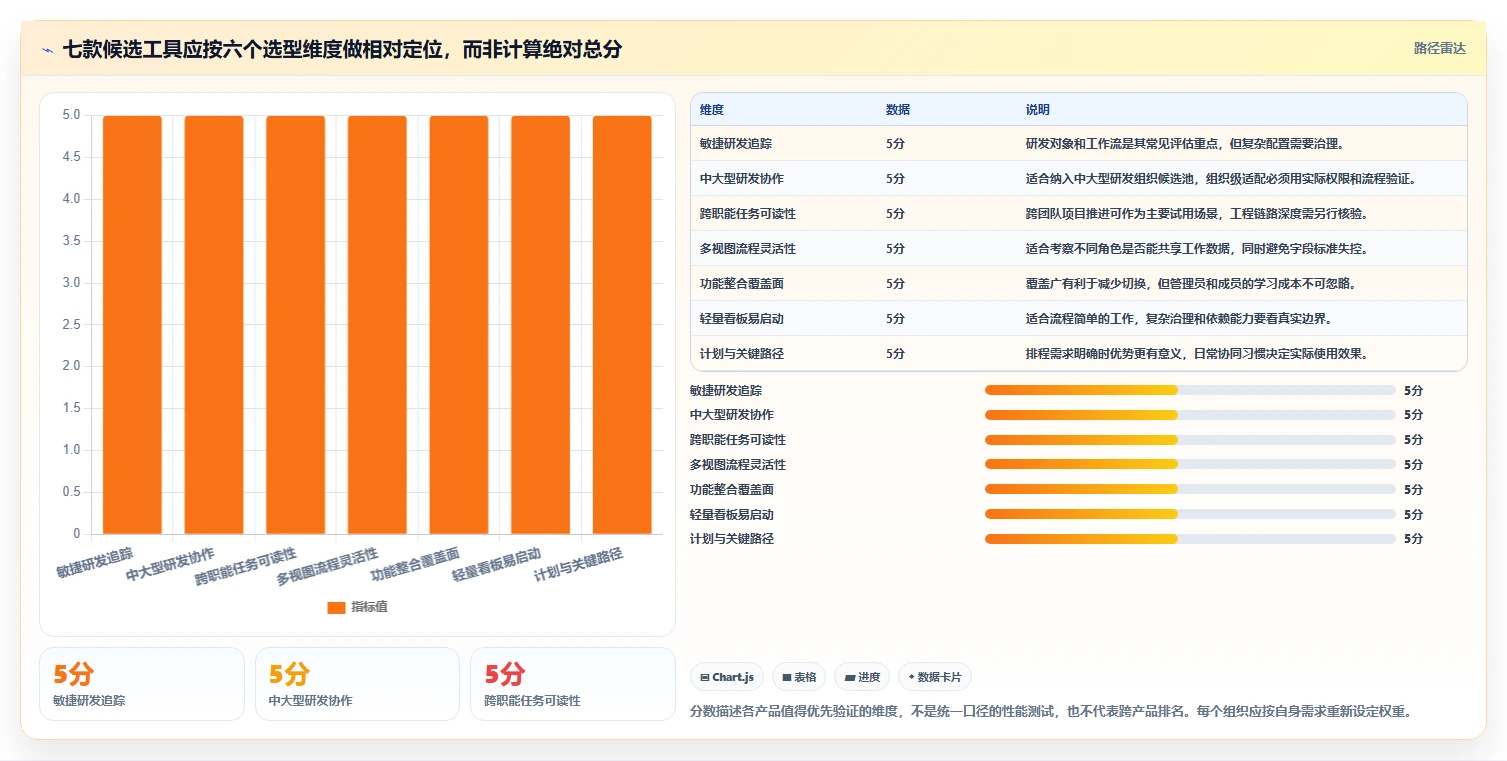The width and height of the screenshot is (1507, 761).
Task: Click the 2.5 tick on the chart y-axis
Action: pos(71,324)
